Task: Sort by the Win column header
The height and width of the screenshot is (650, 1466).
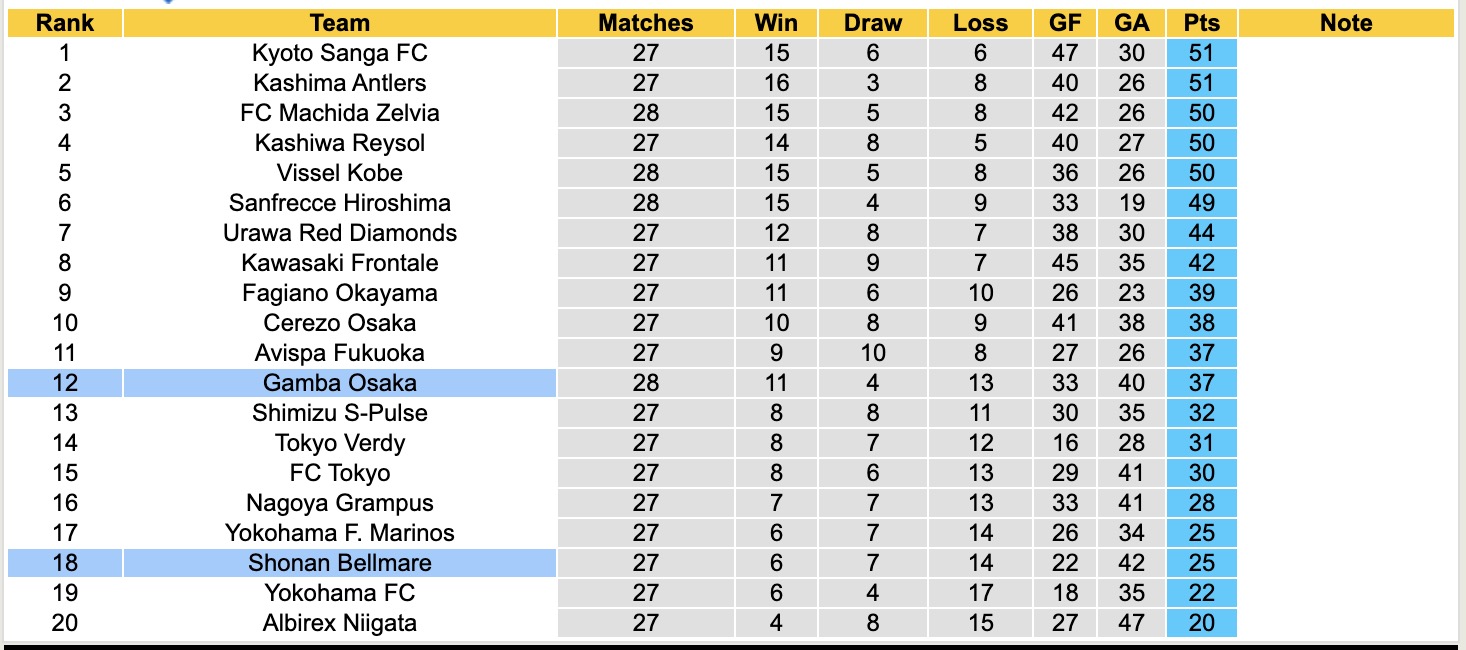Action: pyautogui.click(x=776, y=23)
